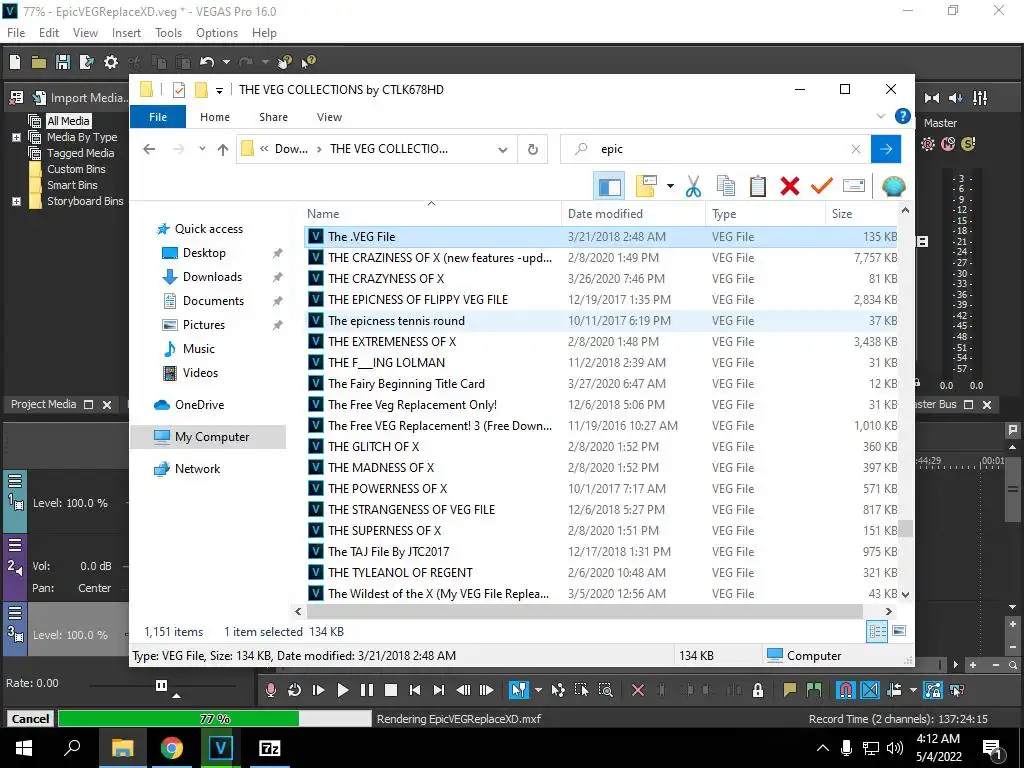The image size is (1024, 768).
Task: Open the Auto Ripple mode dropdown arrow
Action: tap(913, 690)
